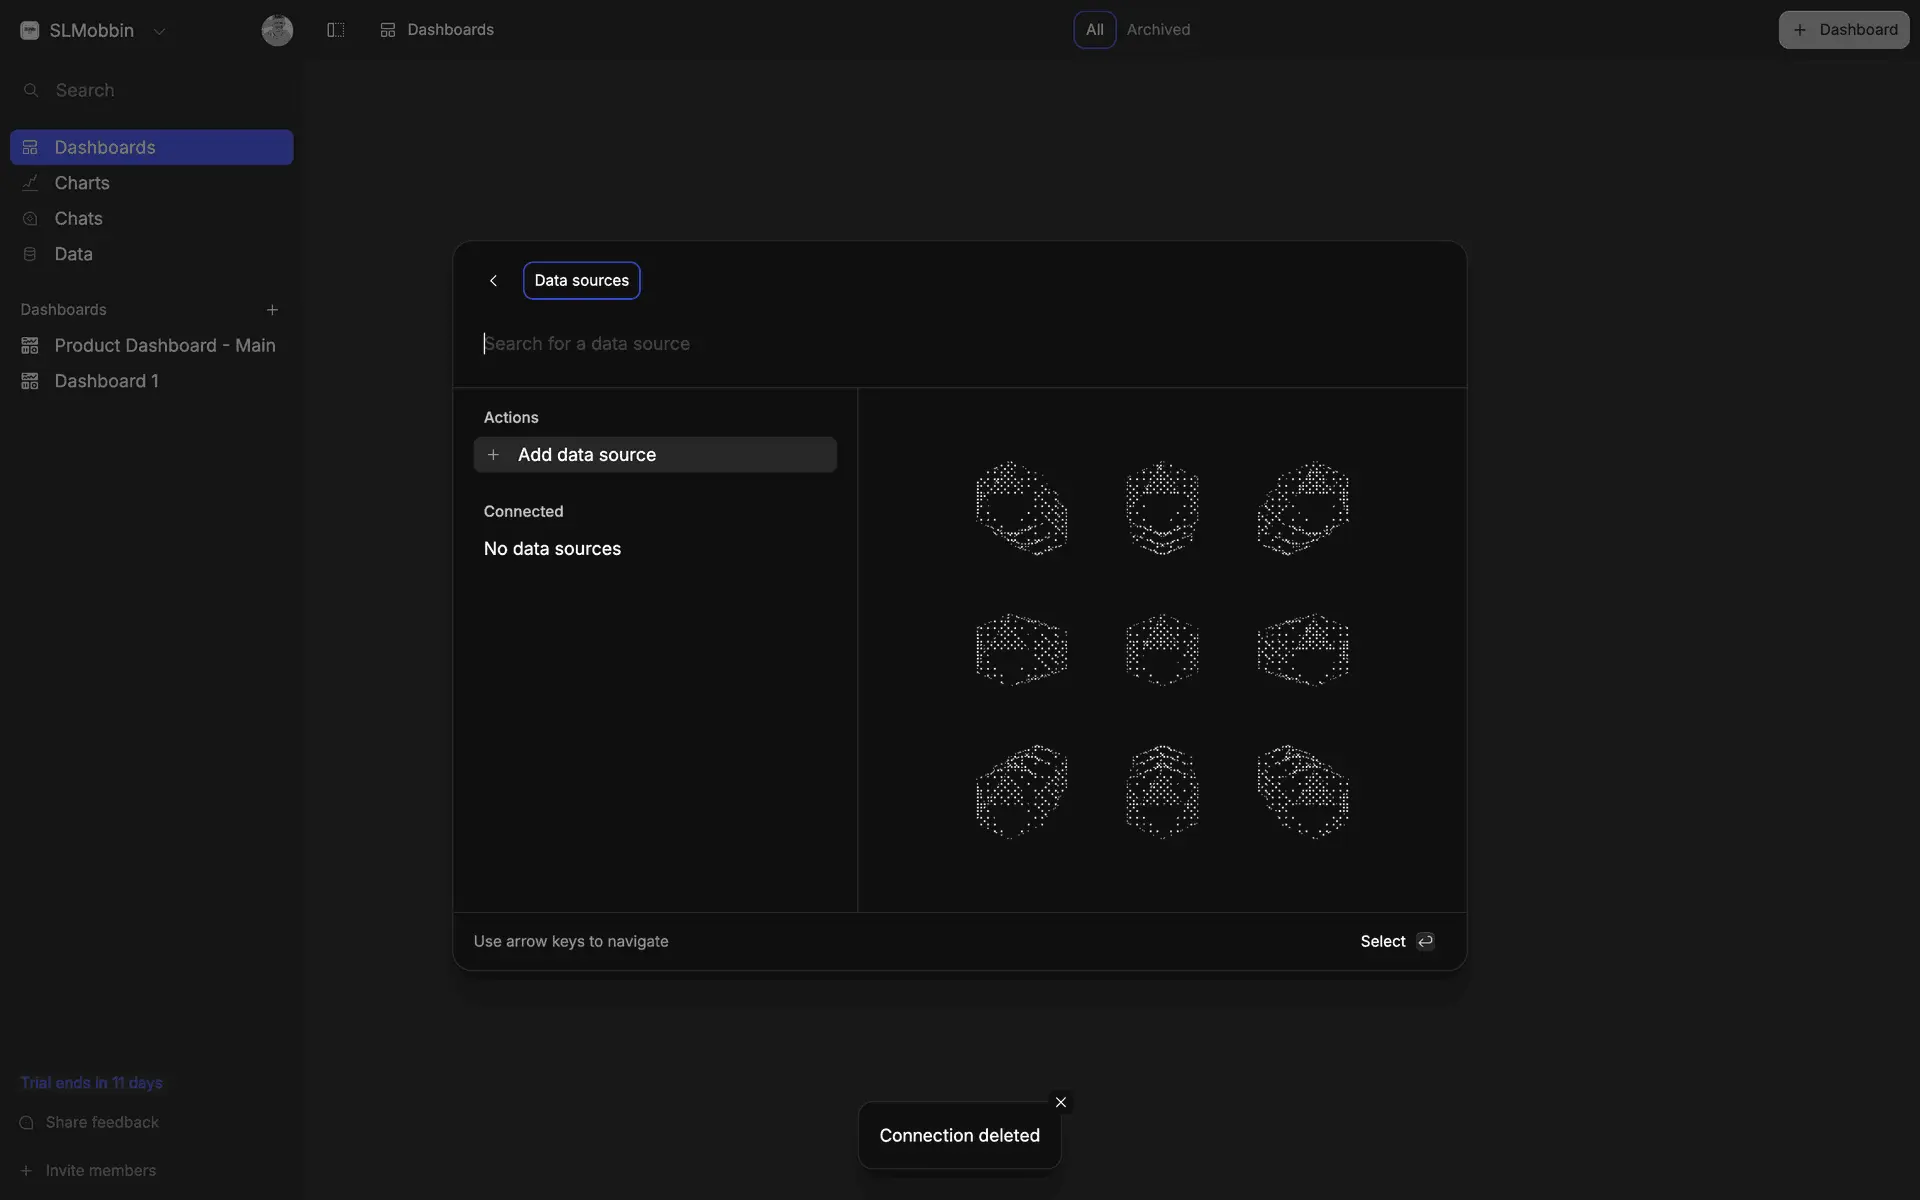Go to Data in sidebar
This screenshot has height=1200, width=1920.
73,254
